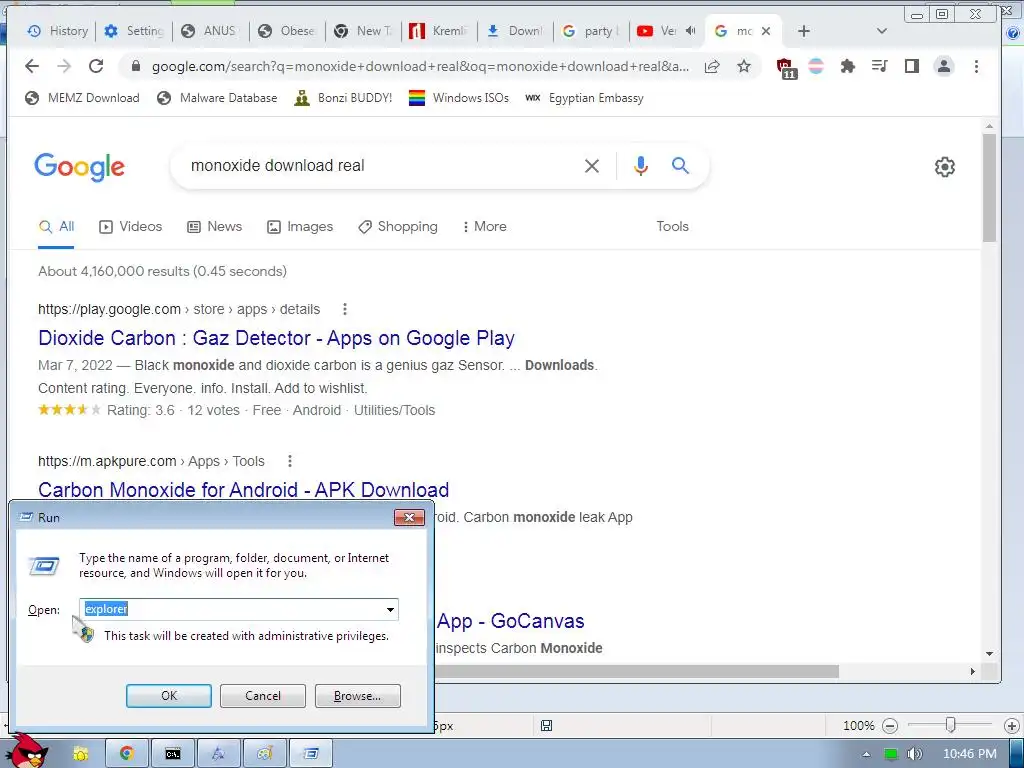Open the MEMZ Download bookmark
The height and width of the screenshot is (768, 1024).
tap(82, 98)
